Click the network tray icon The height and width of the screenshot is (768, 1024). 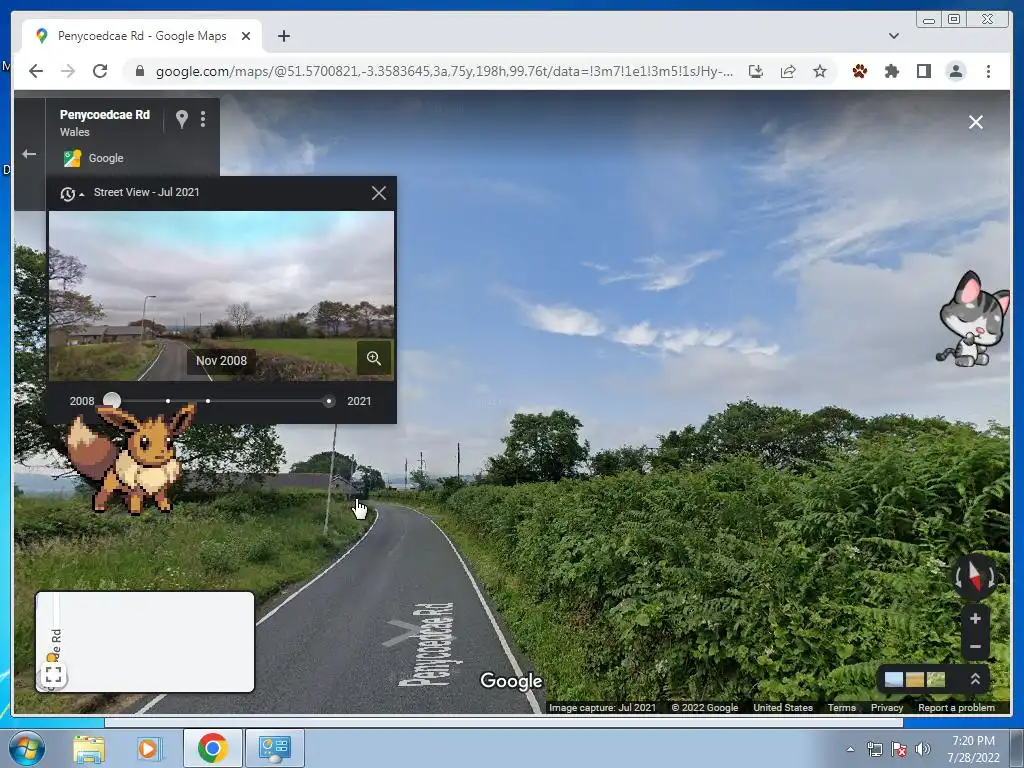pyautogui.click(x=874, y=749)
